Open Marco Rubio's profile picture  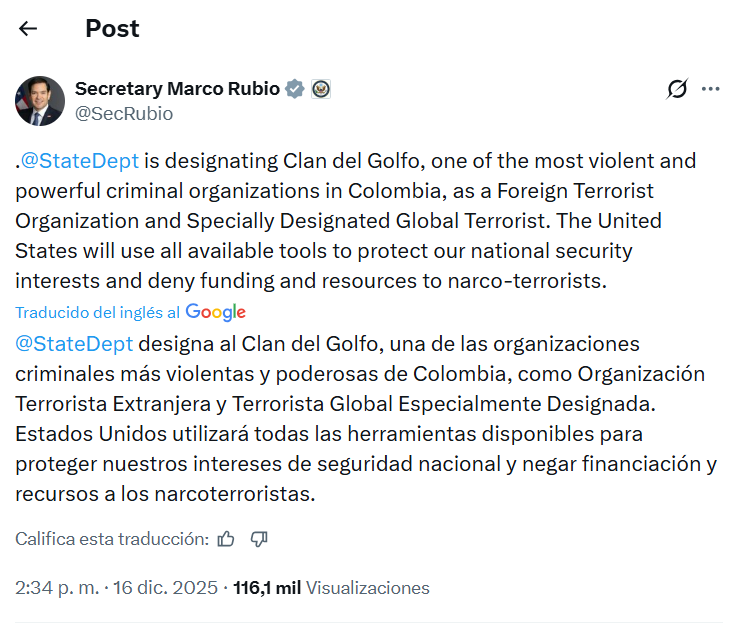tap(40, 100)
